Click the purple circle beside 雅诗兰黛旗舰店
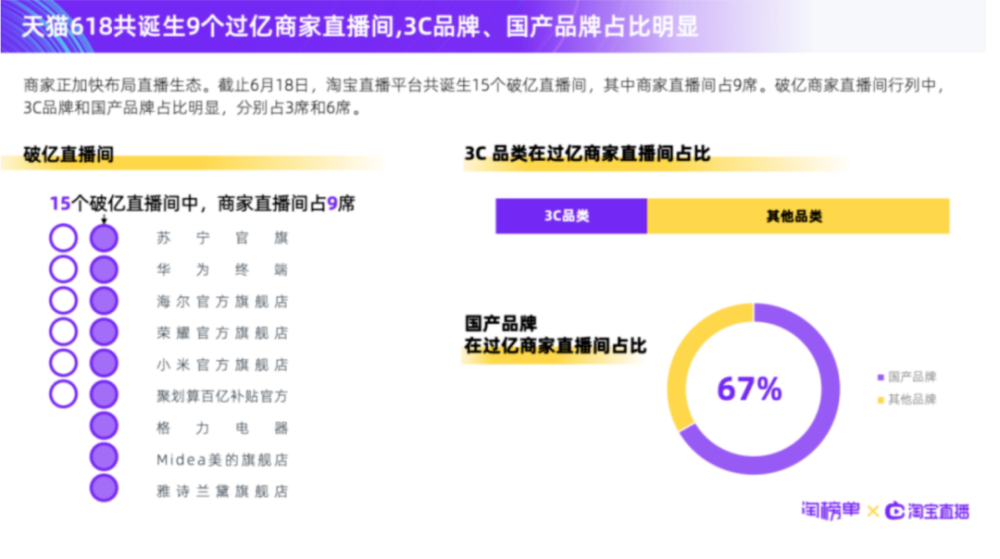This screenshot has width=1000, height=559. 103,488
